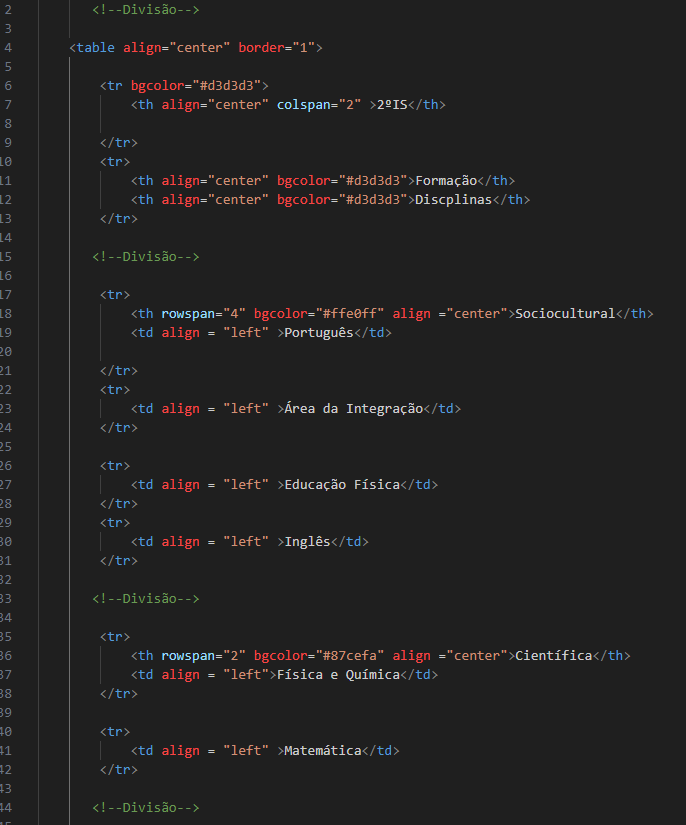
Task: Place cursor on the Científica text
Action: pyautogui.click(x=554, y=656)
